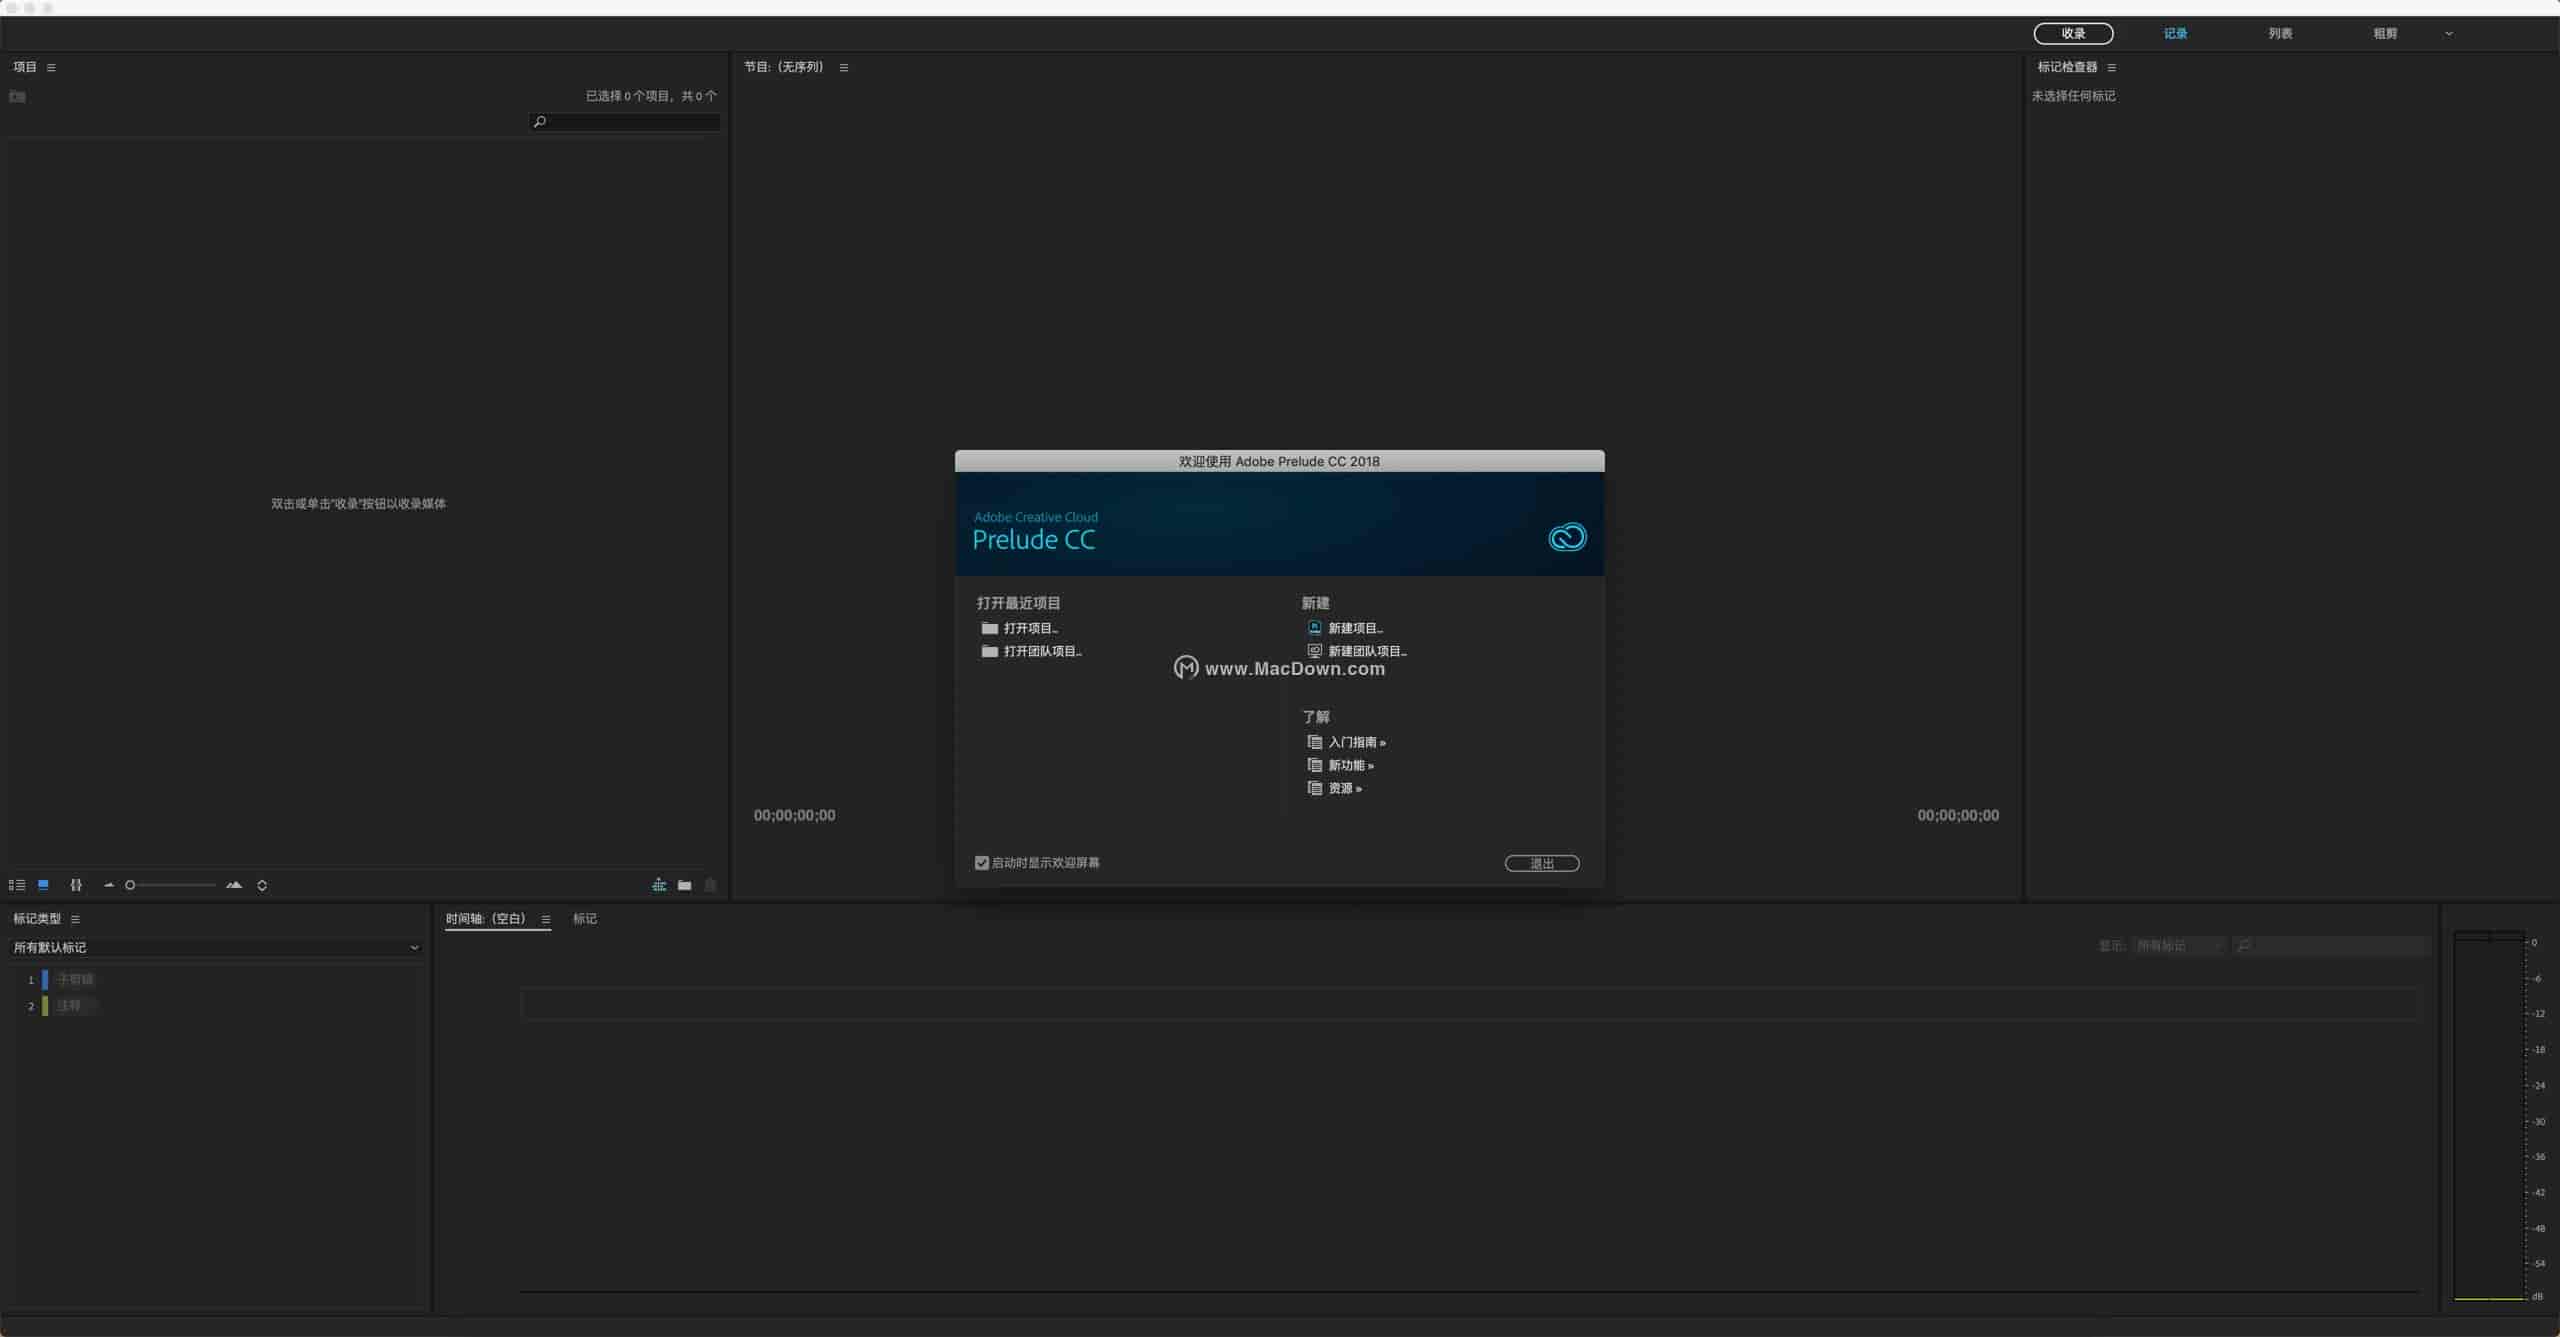Switch project panel to list view
Screen dimensions: 2560x1337
[x=16, y=885]
